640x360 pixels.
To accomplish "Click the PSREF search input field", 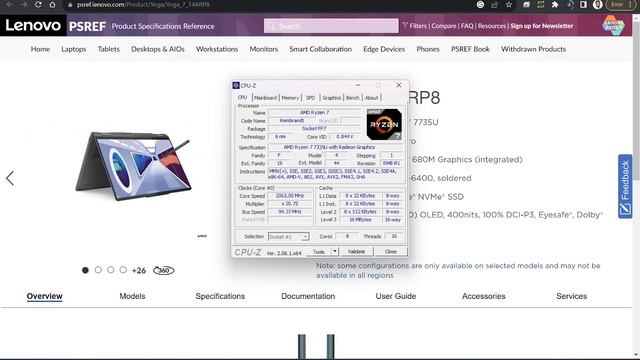I will (x=331, y=26).
